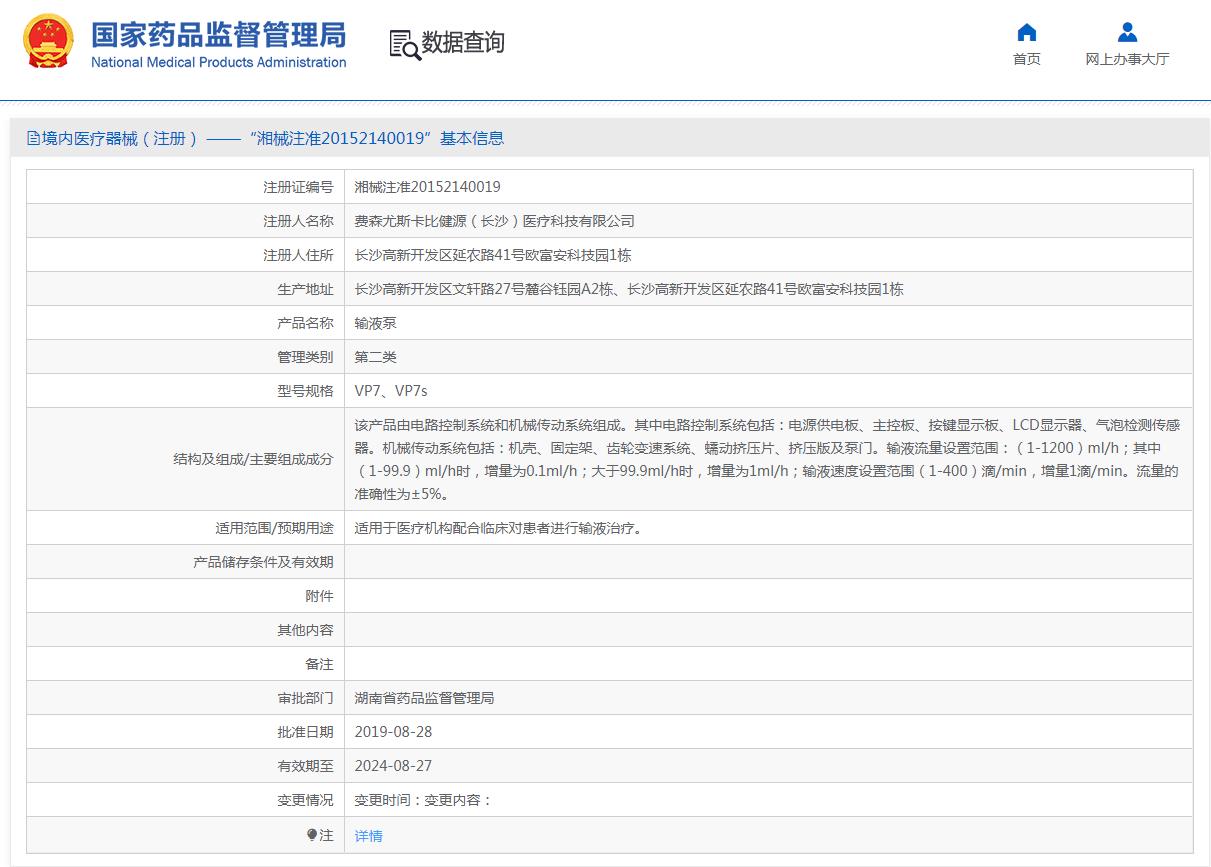The width and height of the screenshot is (1211, 867).
Task: Click the 管理类别 label
Action: coord(305,357)
